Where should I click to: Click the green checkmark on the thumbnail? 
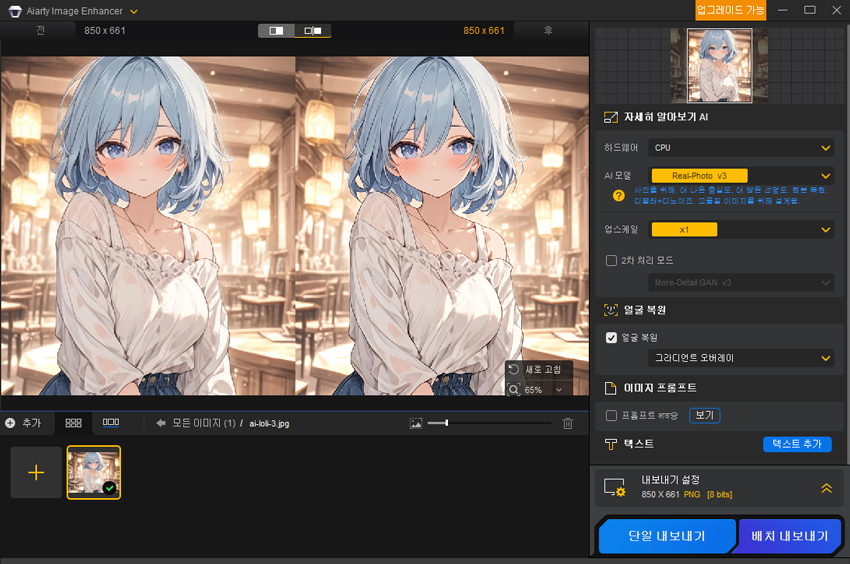[x=110, y=488]
